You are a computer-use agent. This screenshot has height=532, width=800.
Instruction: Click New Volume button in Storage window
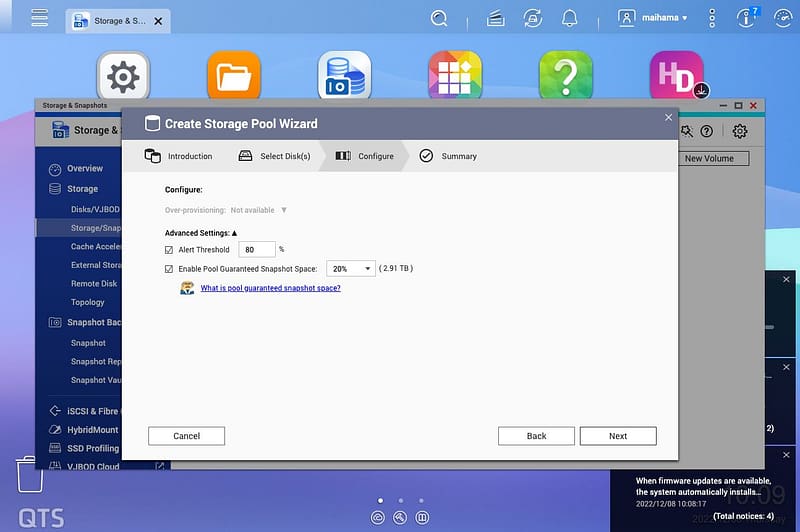713,159
